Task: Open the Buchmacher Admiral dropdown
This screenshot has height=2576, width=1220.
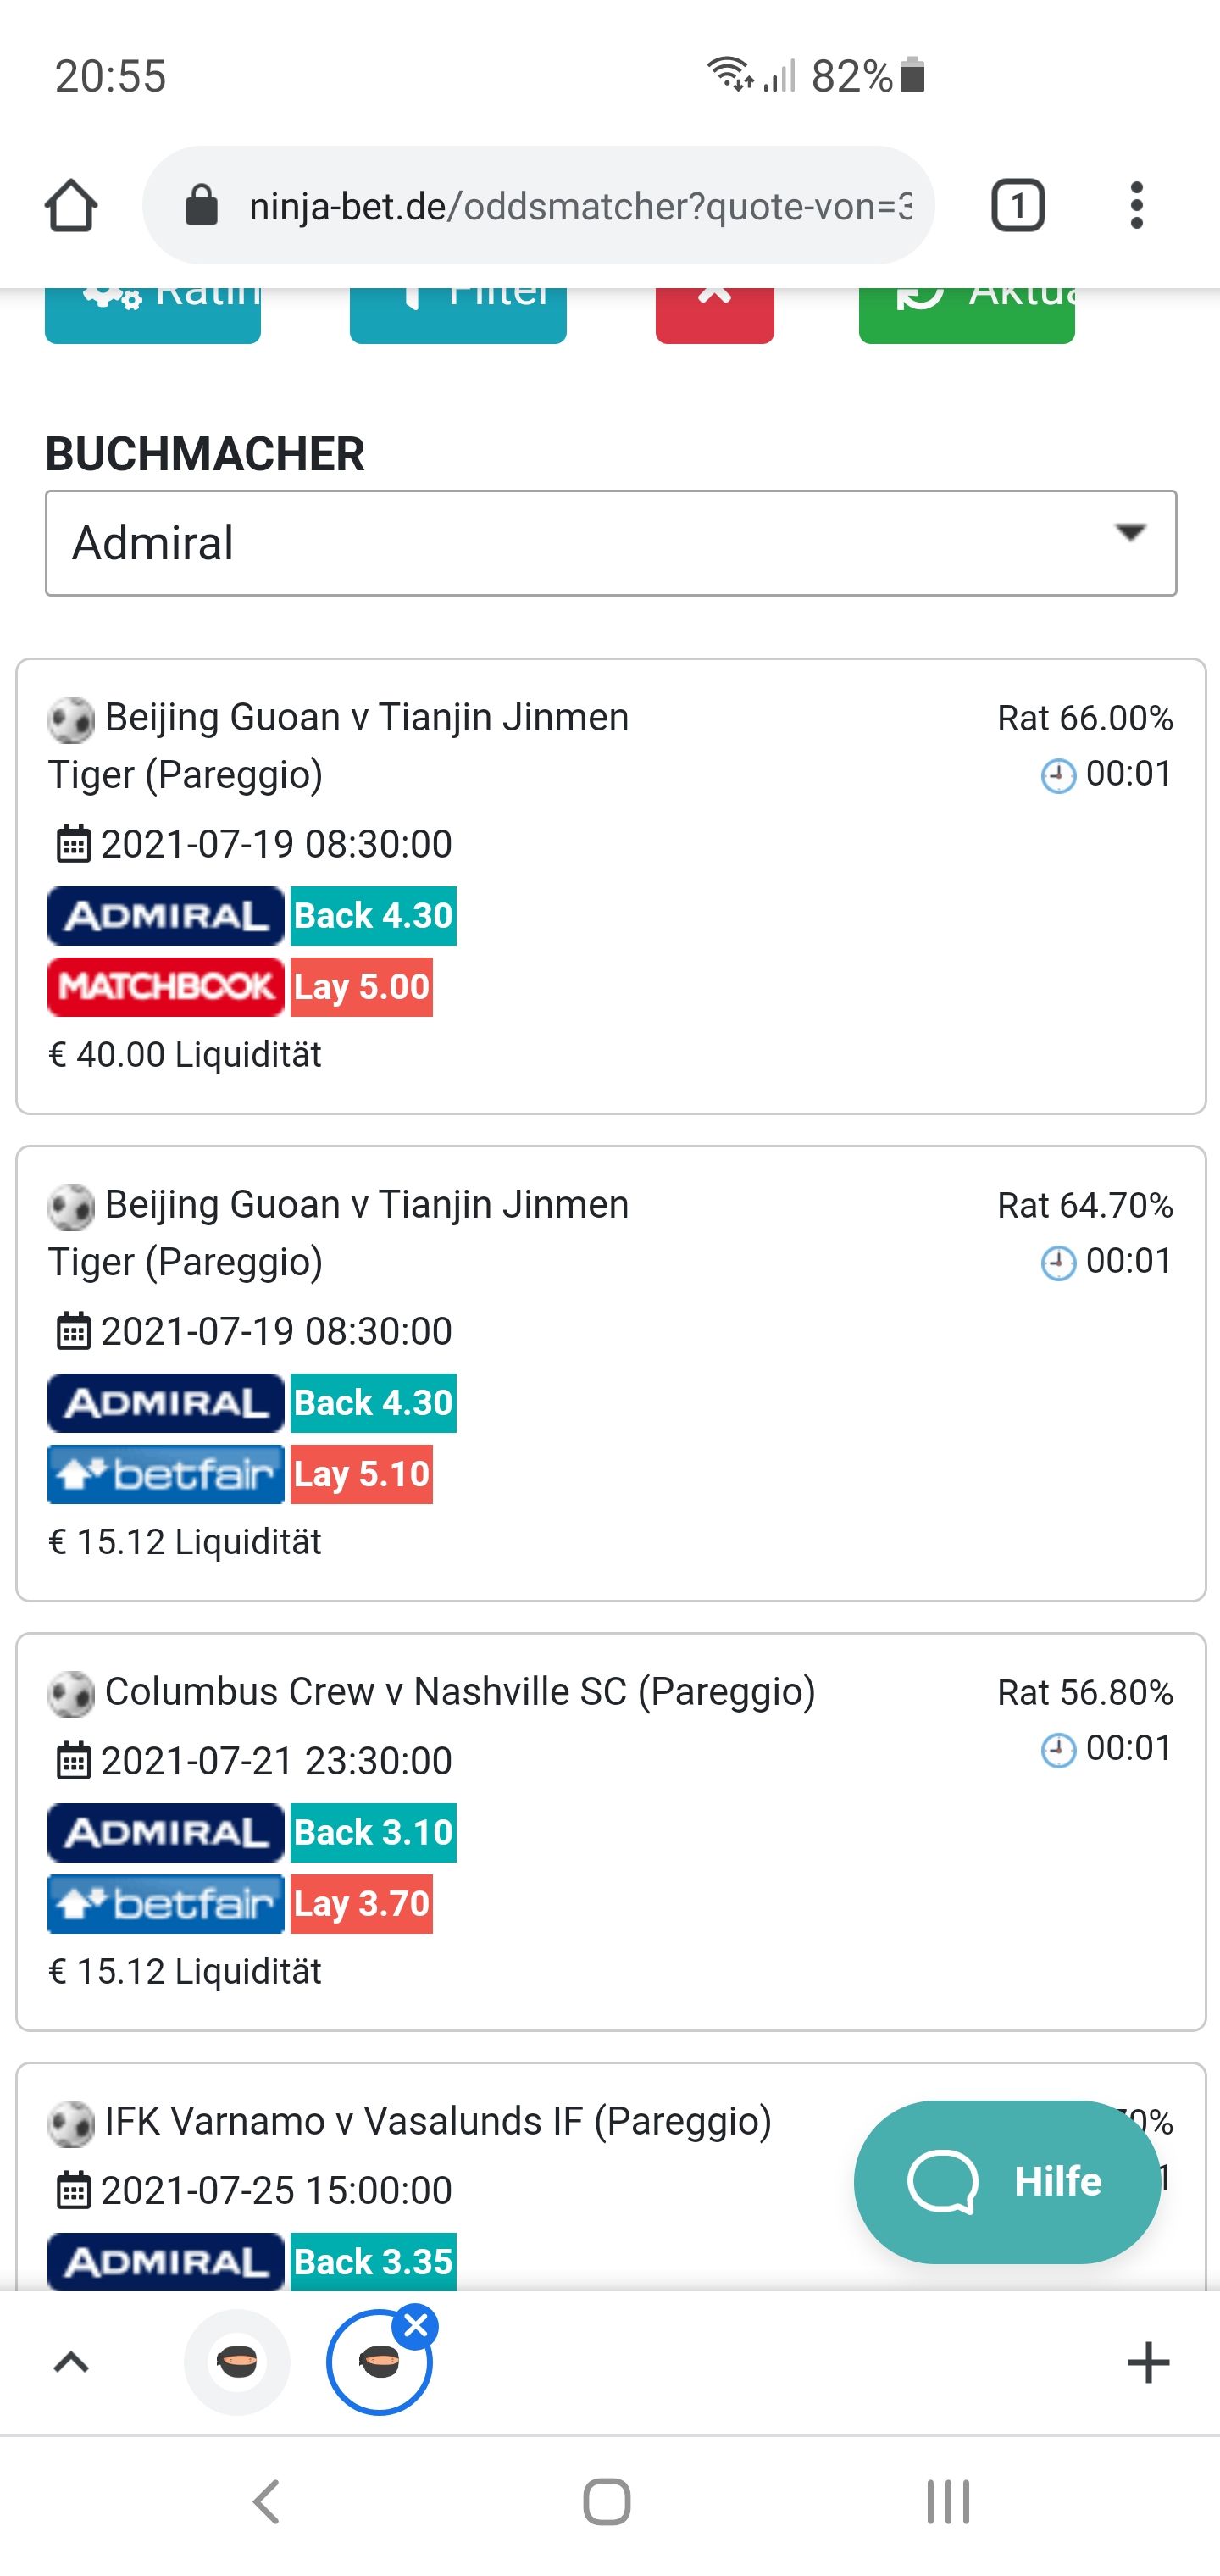Action: [611, 543]
